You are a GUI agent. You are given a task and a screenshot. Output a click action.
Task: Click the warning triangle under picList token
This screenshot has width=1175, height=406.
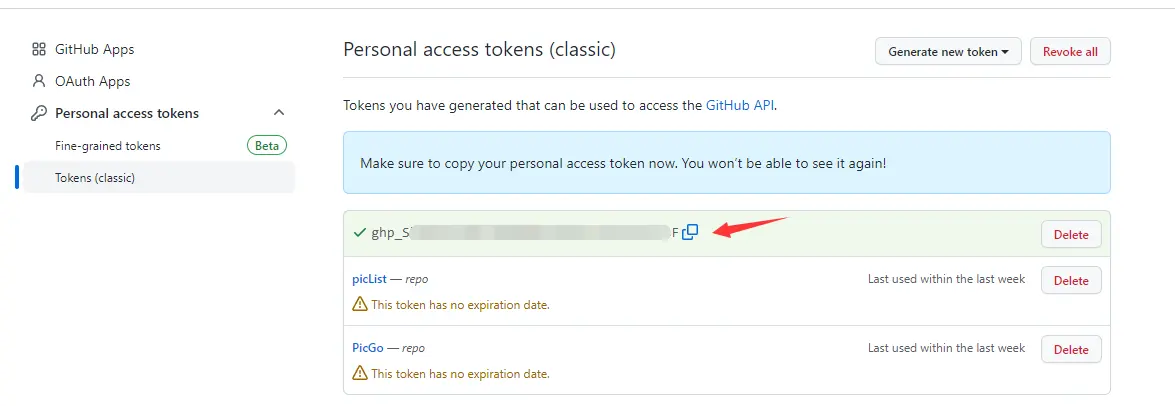360,304
